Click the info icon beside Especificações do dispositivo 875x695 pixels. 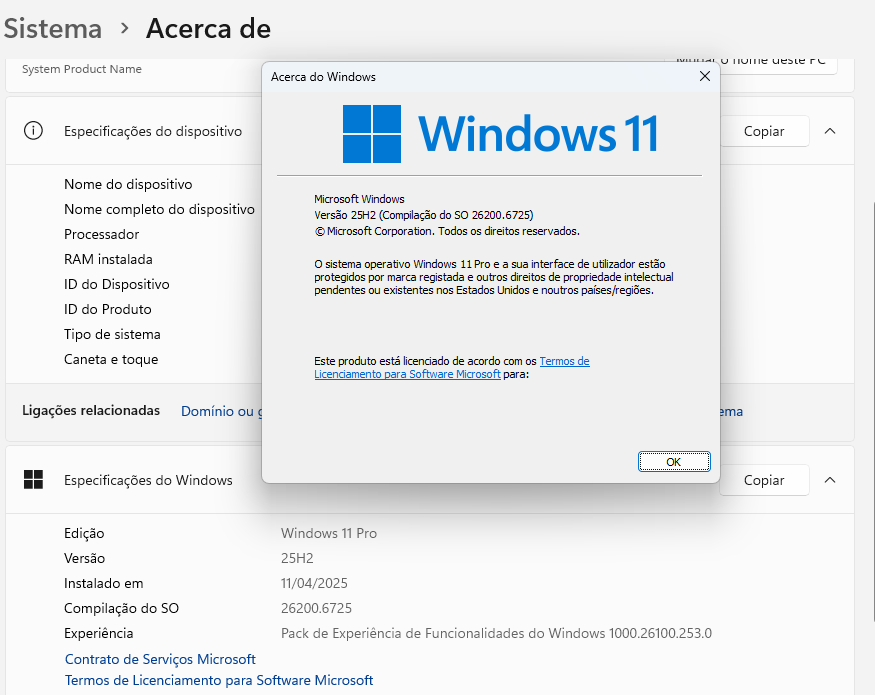(x=33, y=131)
